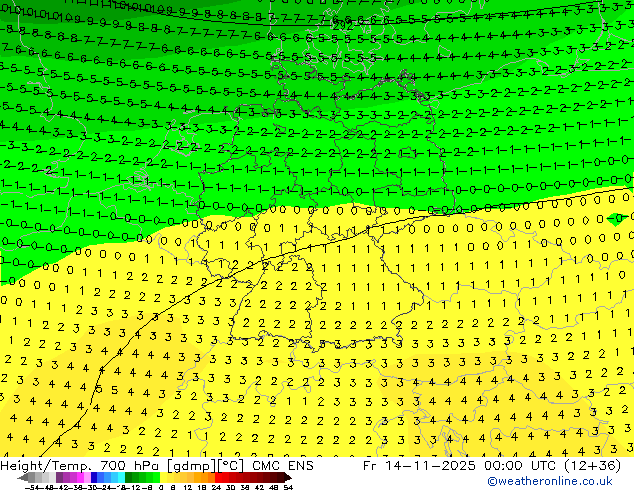Click the temperature color scale bar
The height and width of the screenshot is (490, 634).
tap(154, 478)
